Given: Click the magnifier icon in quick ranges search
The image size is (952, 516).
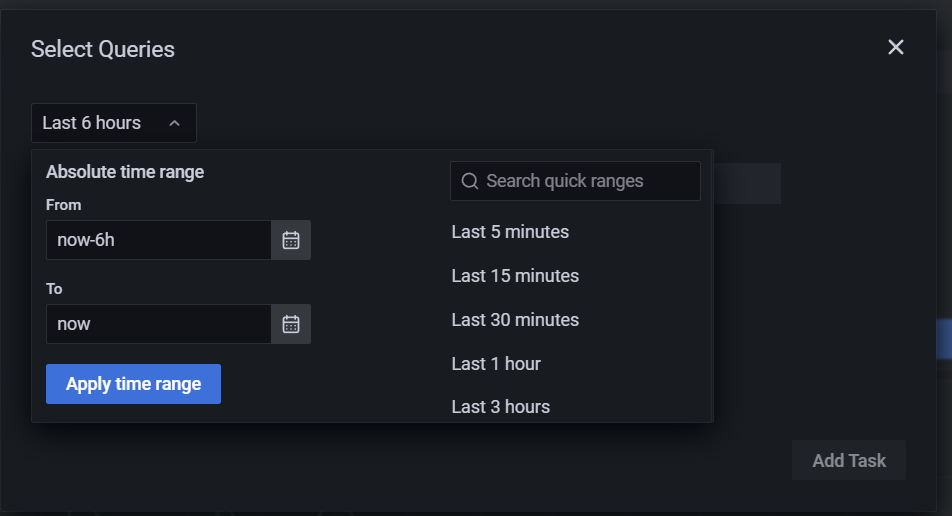Looking at the screenshot, I should [x=469, y=181].
